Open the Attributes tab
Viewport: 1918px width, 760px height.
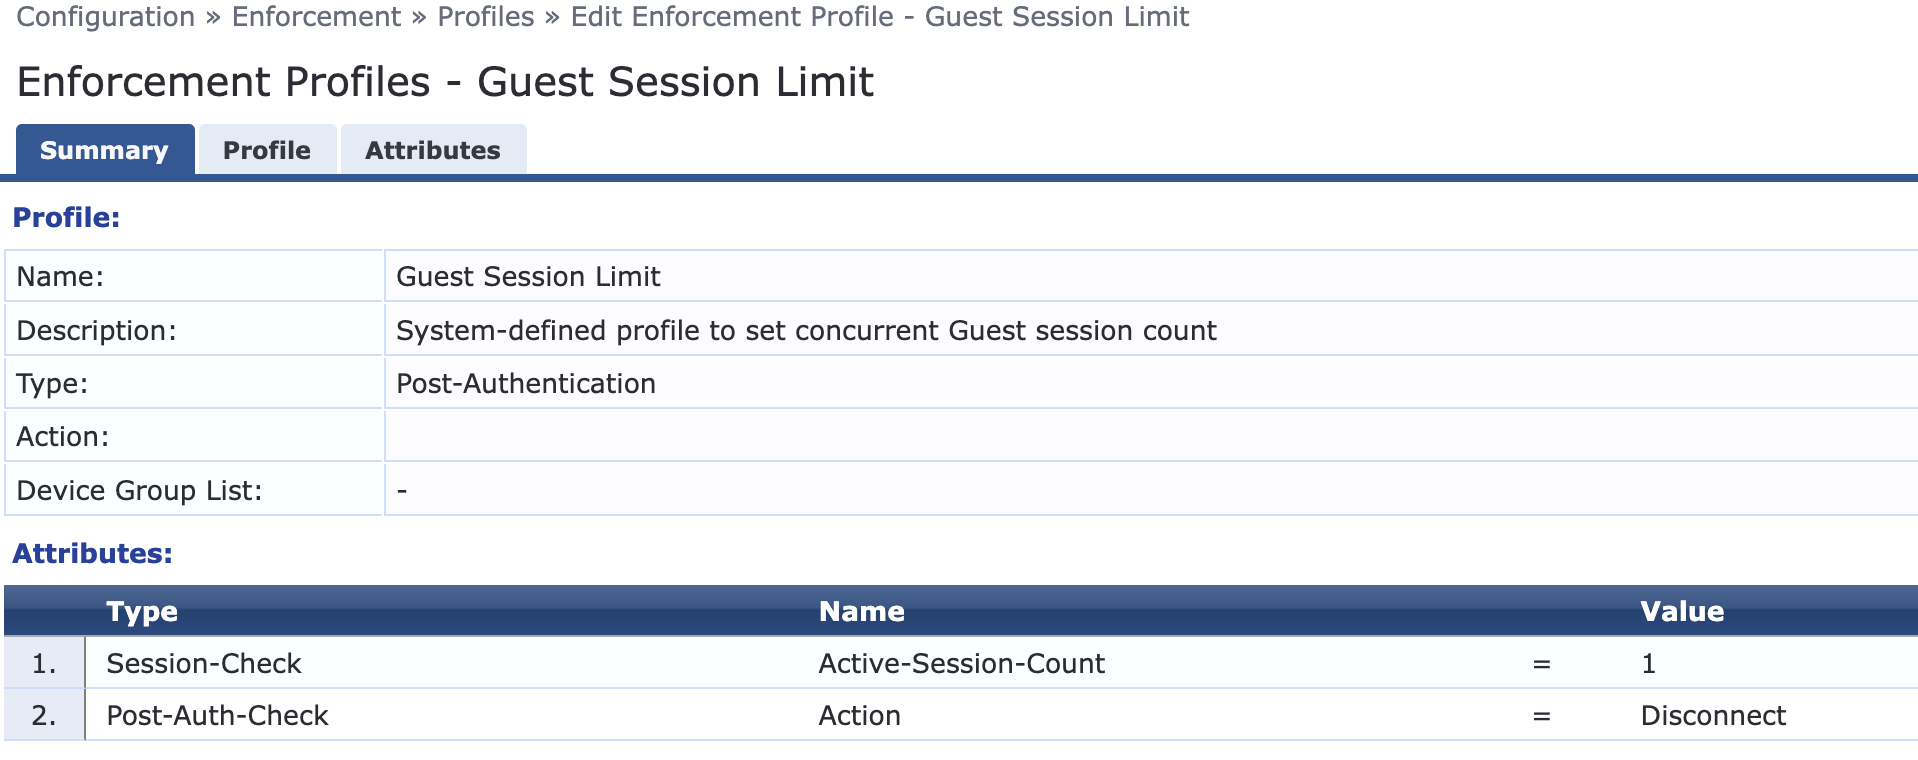pos(432,150)
